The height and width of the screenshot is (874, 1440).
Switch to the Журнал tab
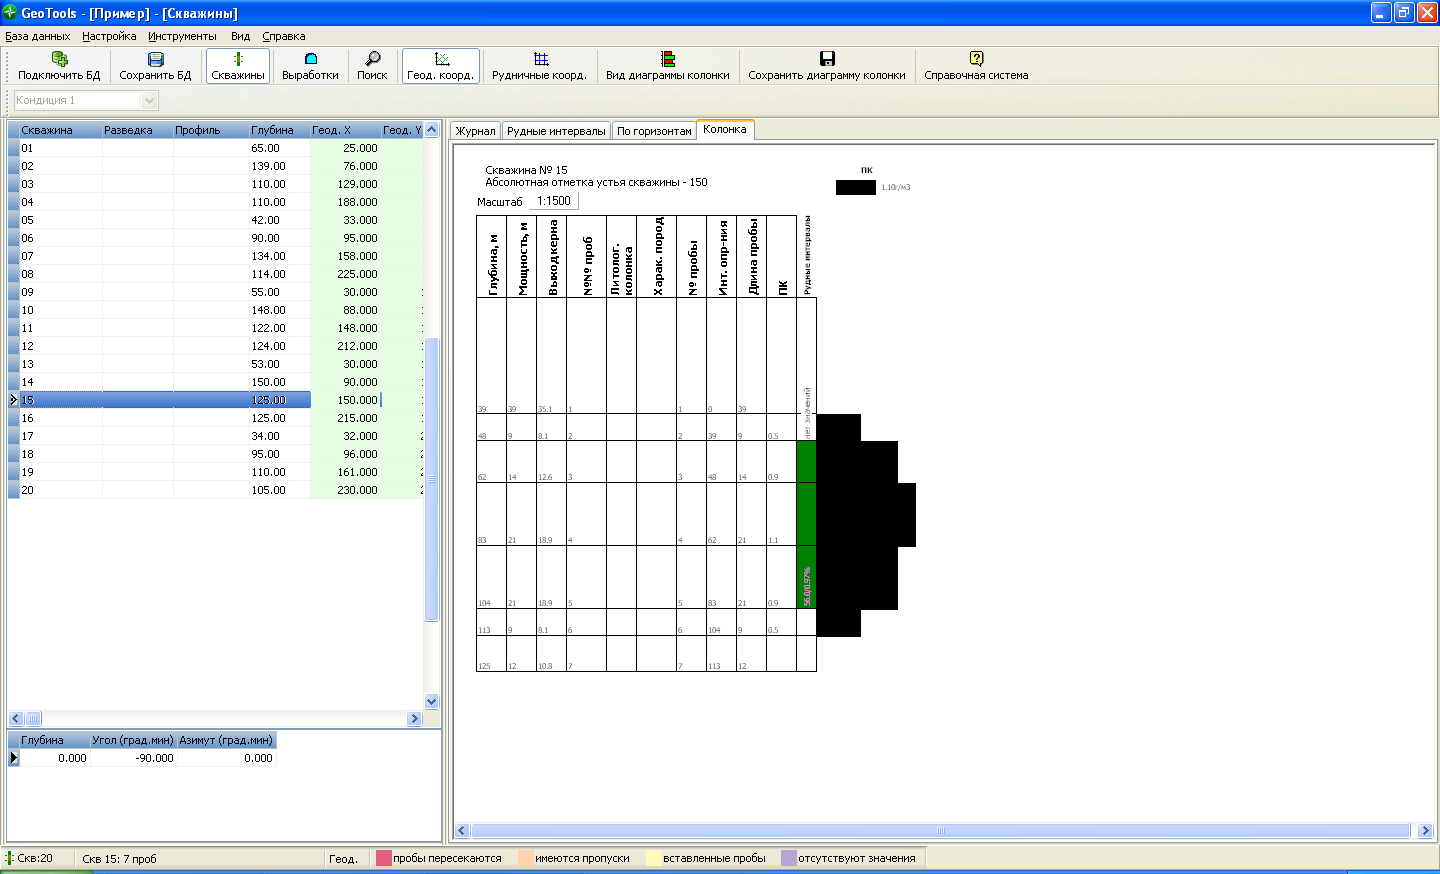(475, 131)
